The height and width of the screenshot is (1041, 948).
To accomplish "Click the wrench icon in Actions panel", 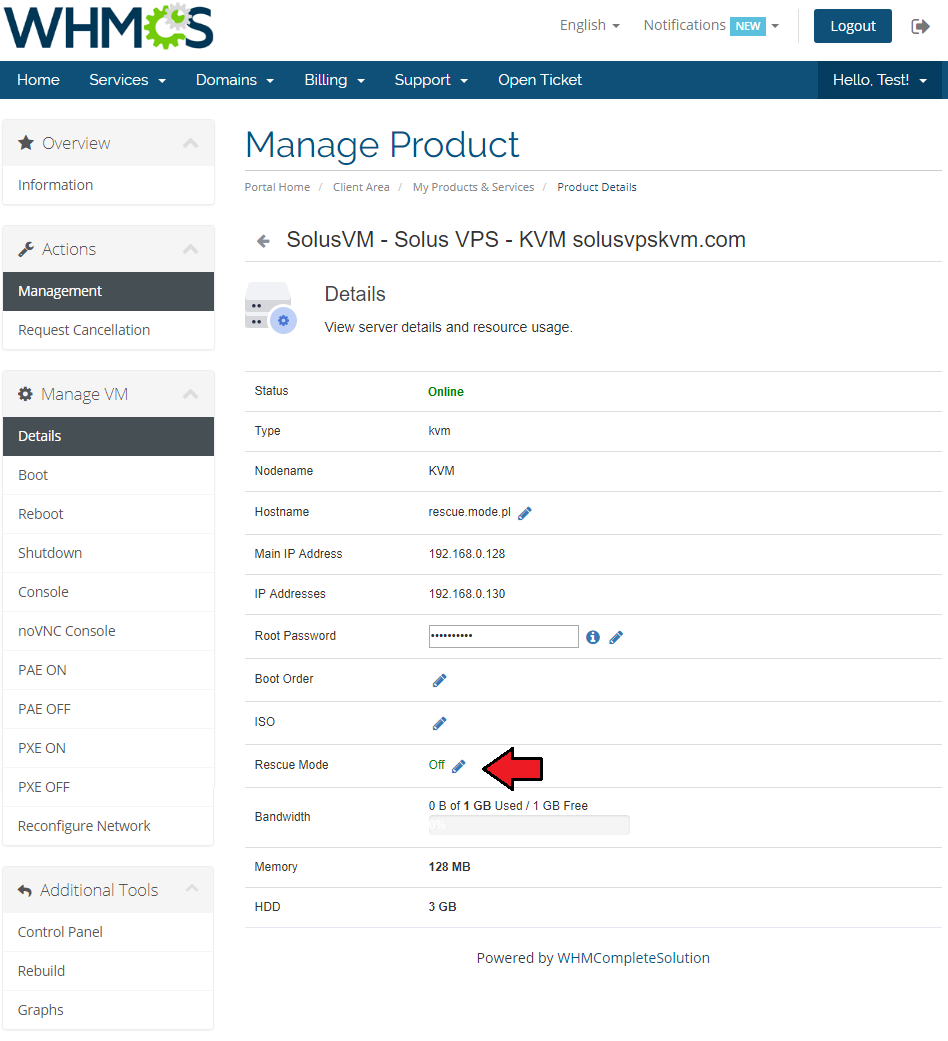I will click(x=26, y=249).
